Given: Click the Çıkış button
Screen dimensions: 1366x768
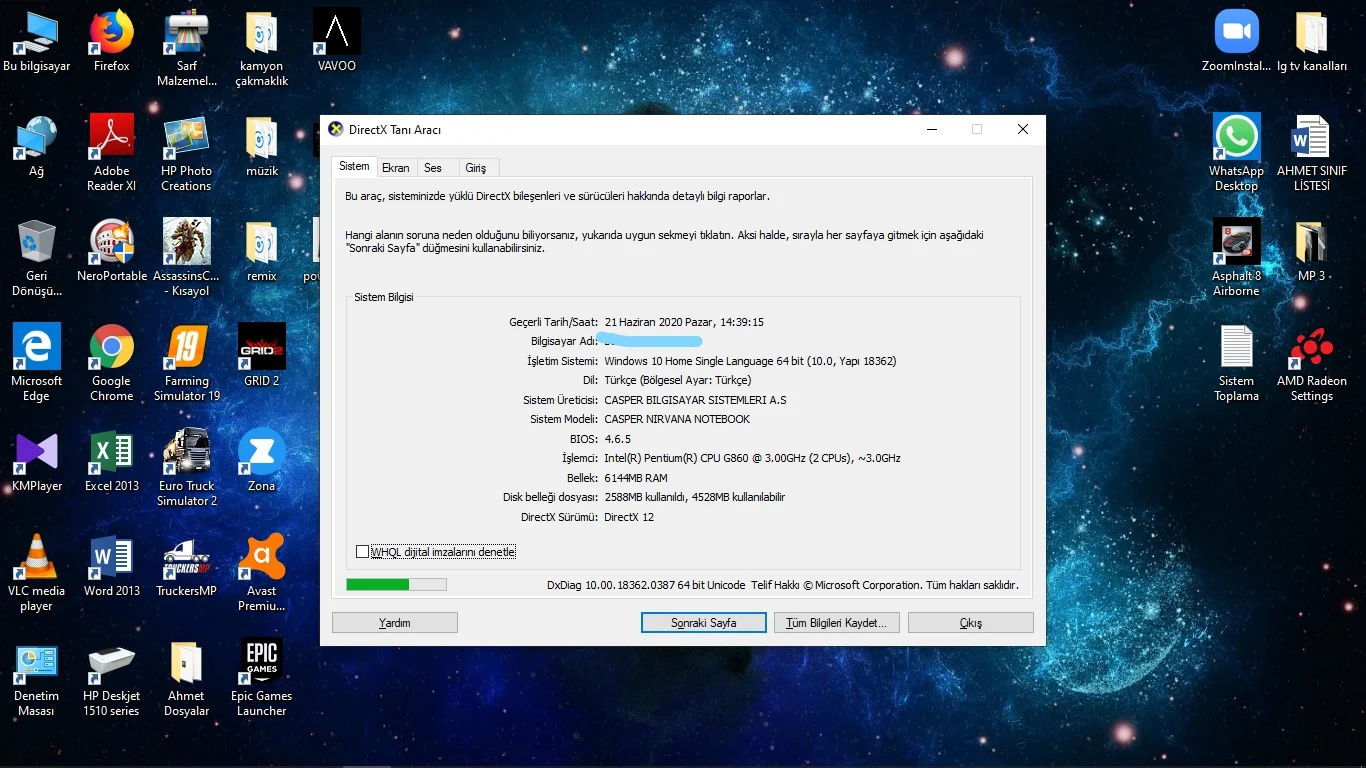Looking at the screenshot, I should 971,623.
